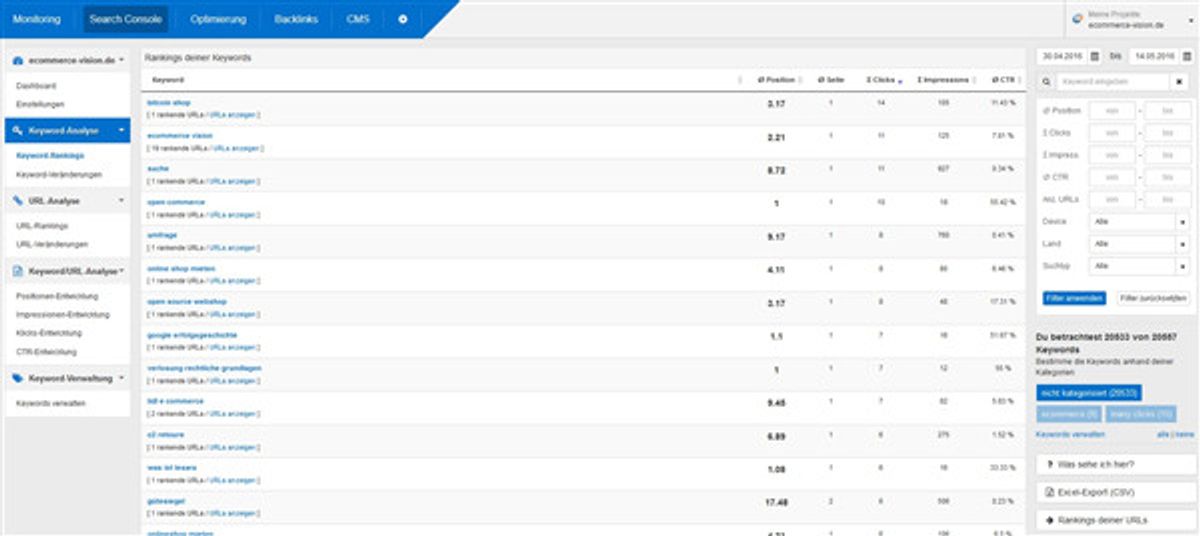
Task: Open the Land filter dropdown
Action: (1140, 244)
